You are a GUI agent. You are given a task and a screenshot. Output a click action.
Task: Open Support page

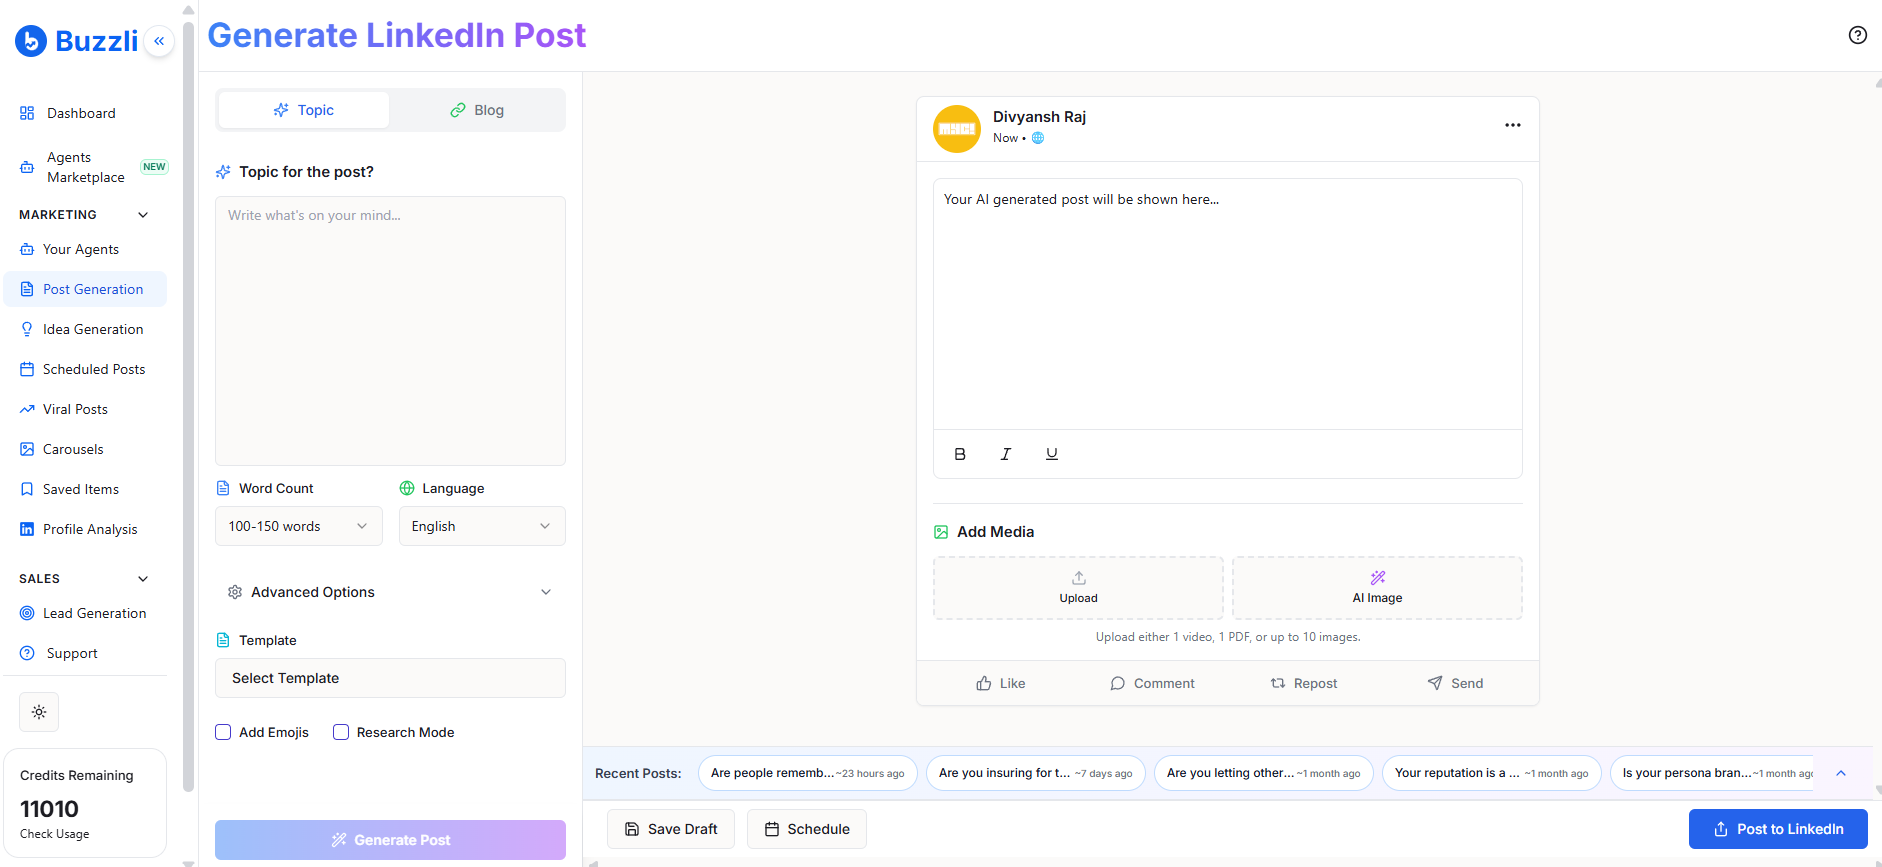pos(85,653)
